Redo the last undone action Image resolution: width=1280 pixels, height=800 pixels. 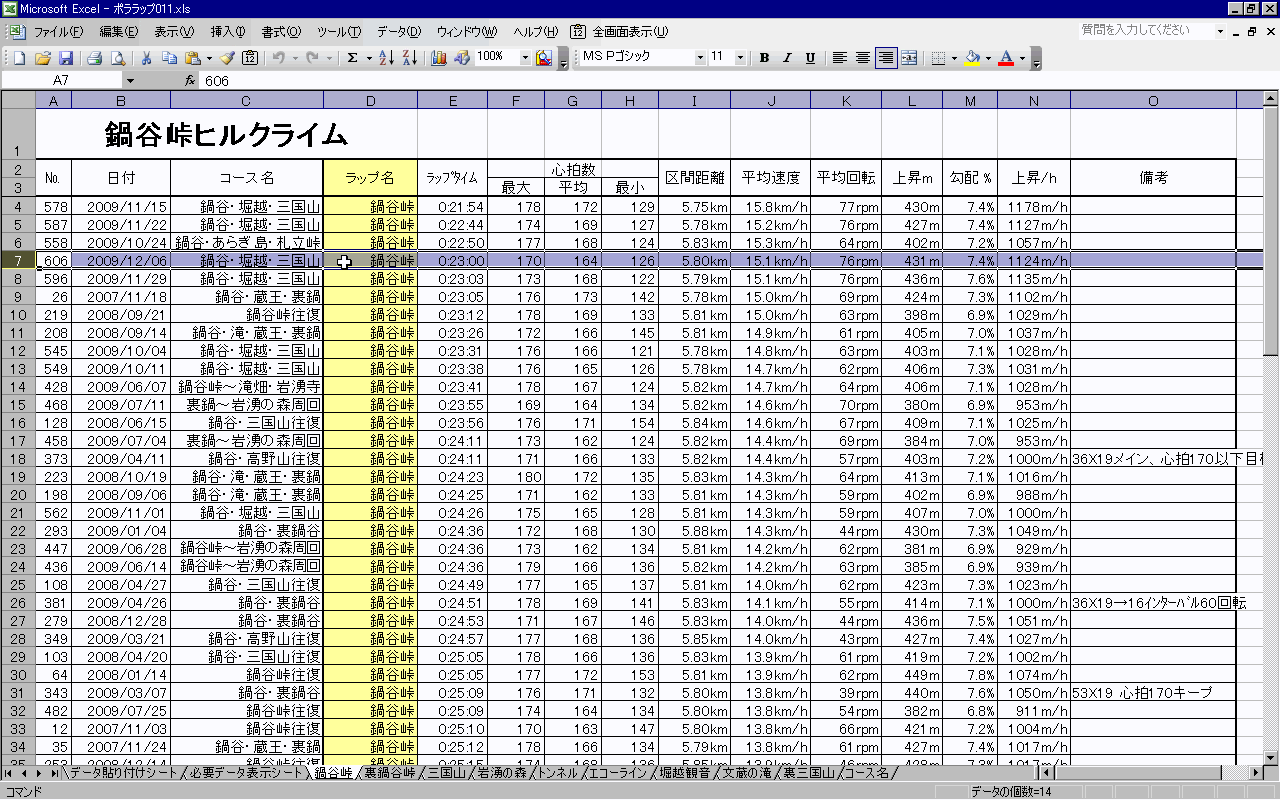[x=312, y=58]
